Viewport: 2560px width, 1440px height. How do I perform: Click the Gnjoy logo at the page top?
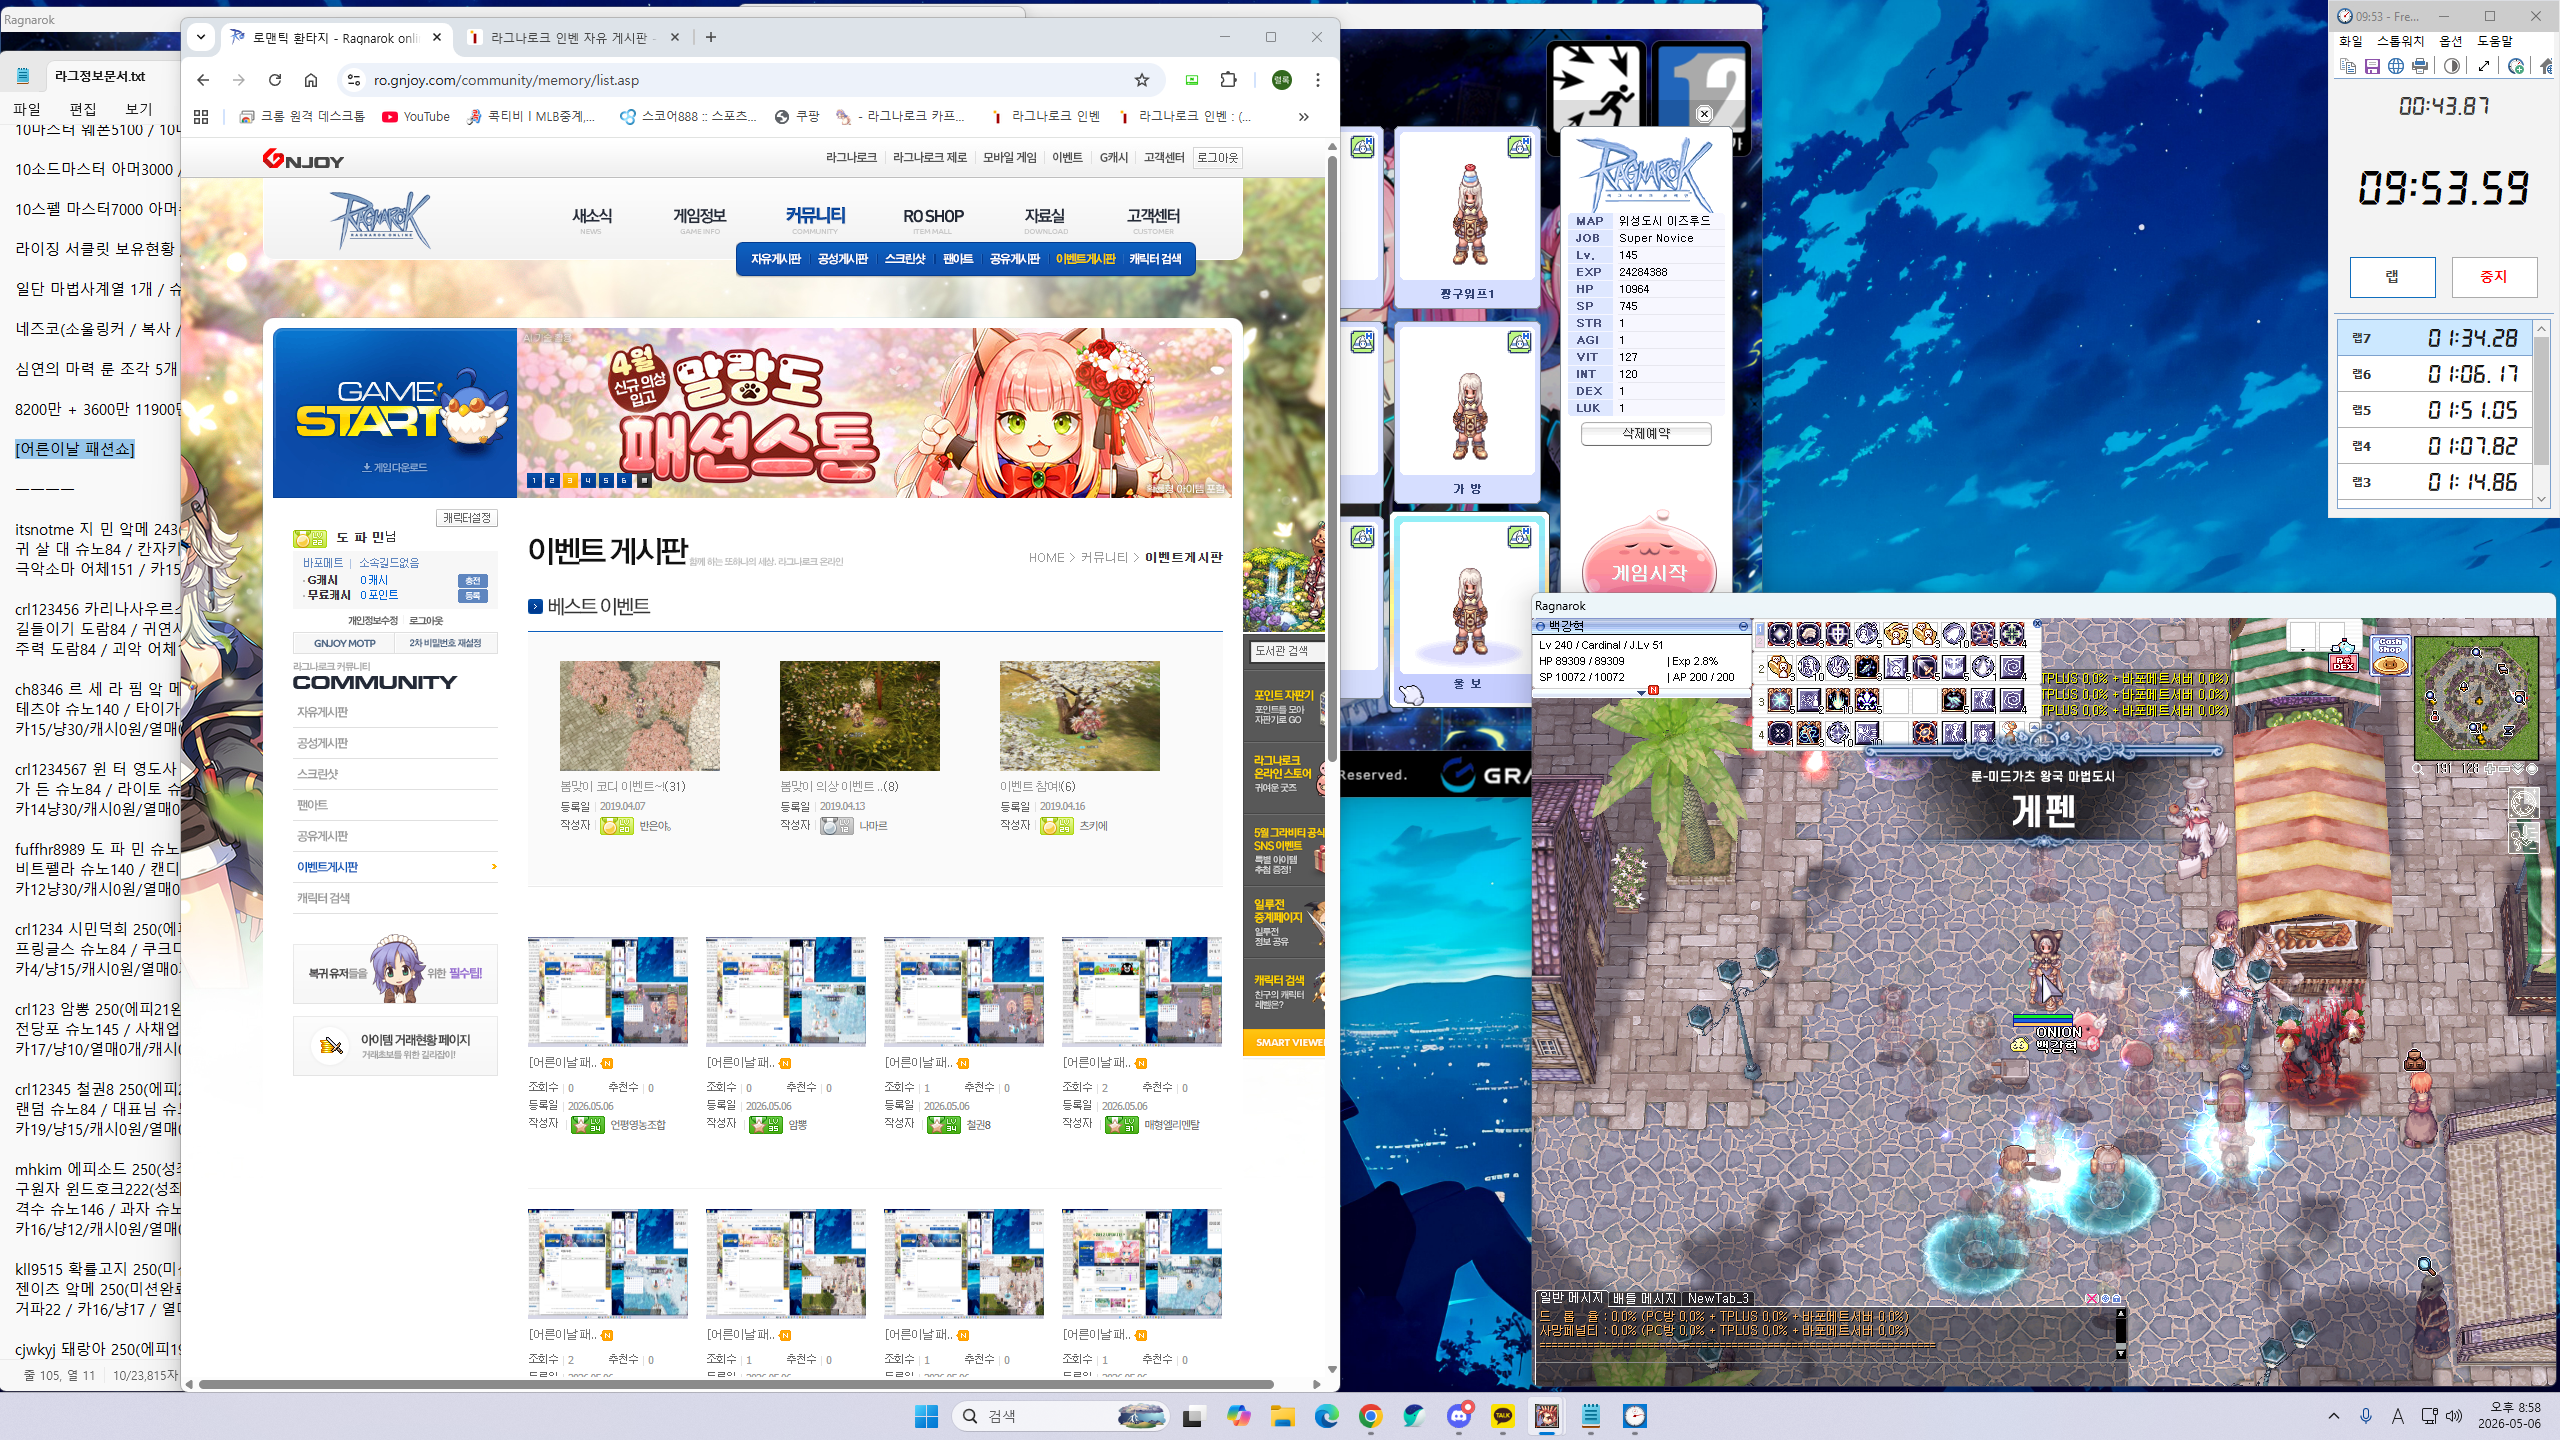[303, 159]
